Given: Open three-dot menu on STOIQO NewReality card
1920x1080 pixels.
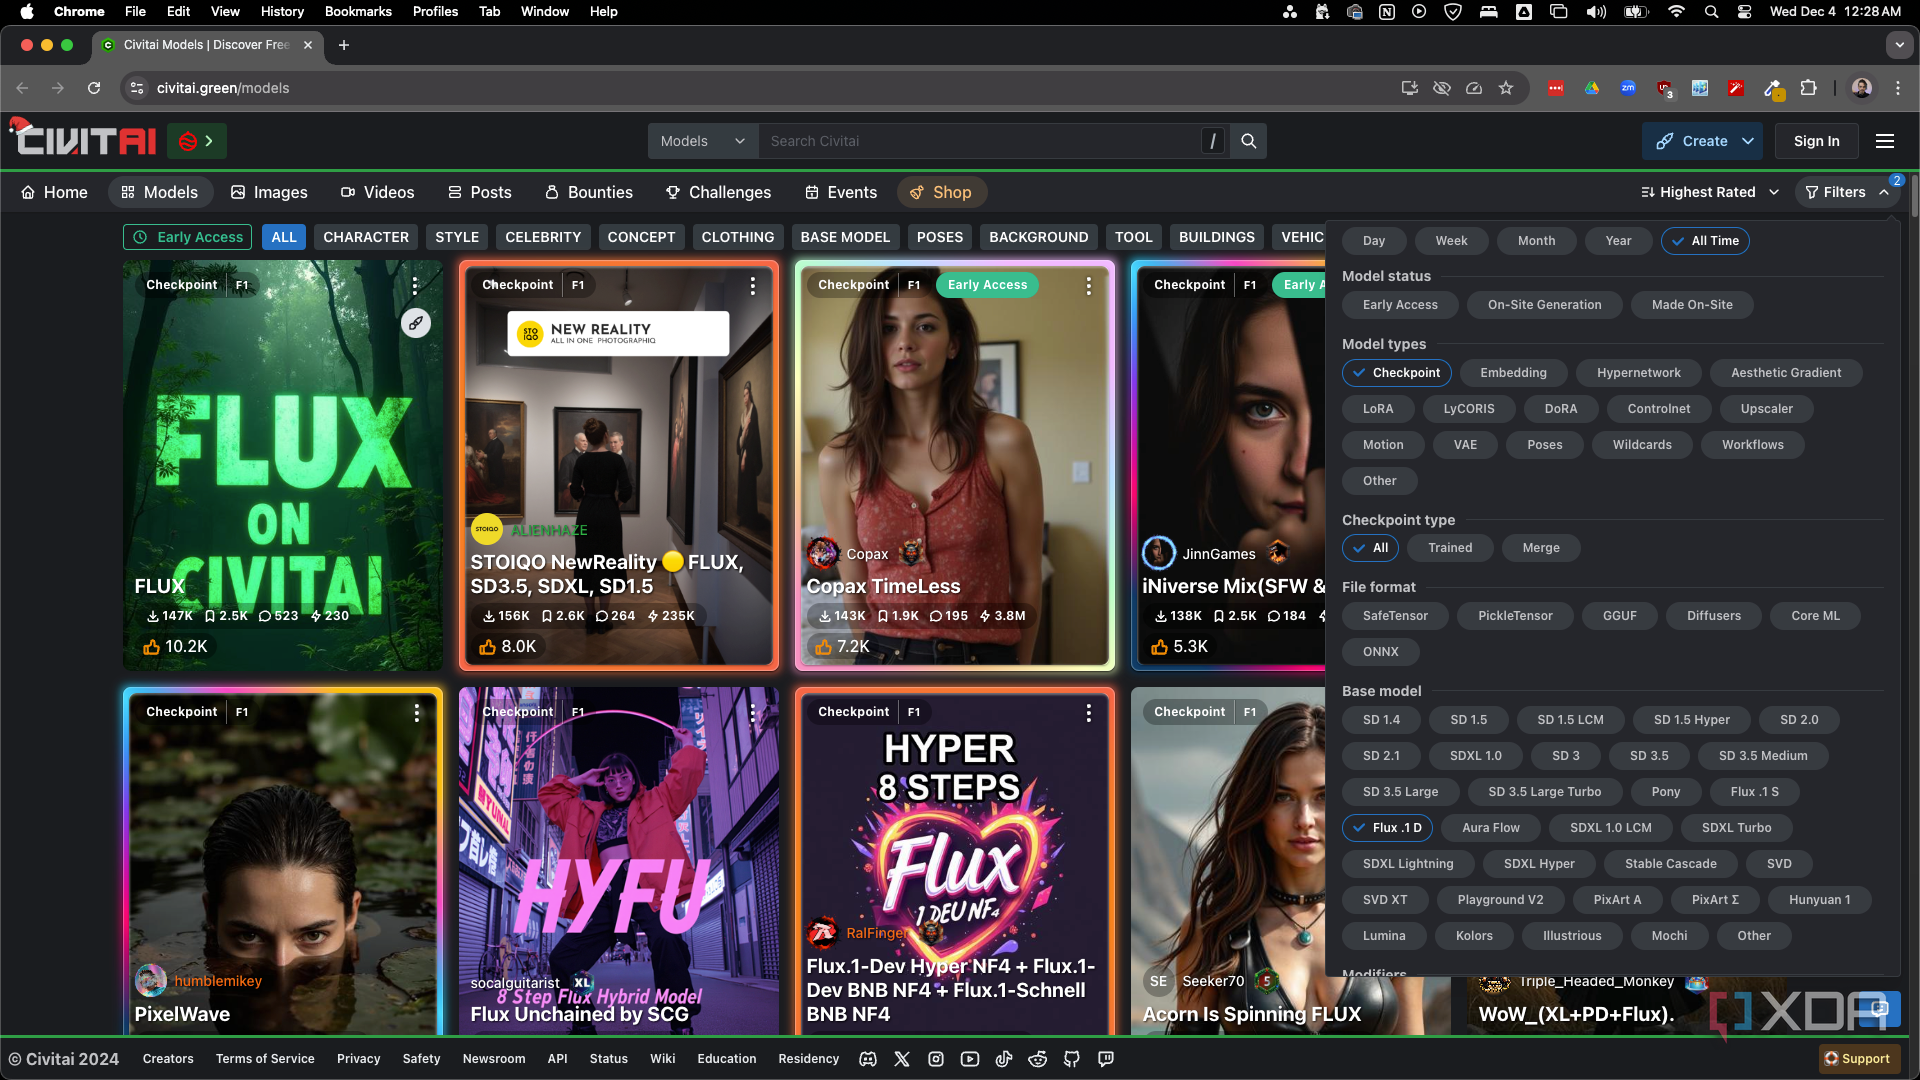Looking at the screenshot, I should coord(753,285).
